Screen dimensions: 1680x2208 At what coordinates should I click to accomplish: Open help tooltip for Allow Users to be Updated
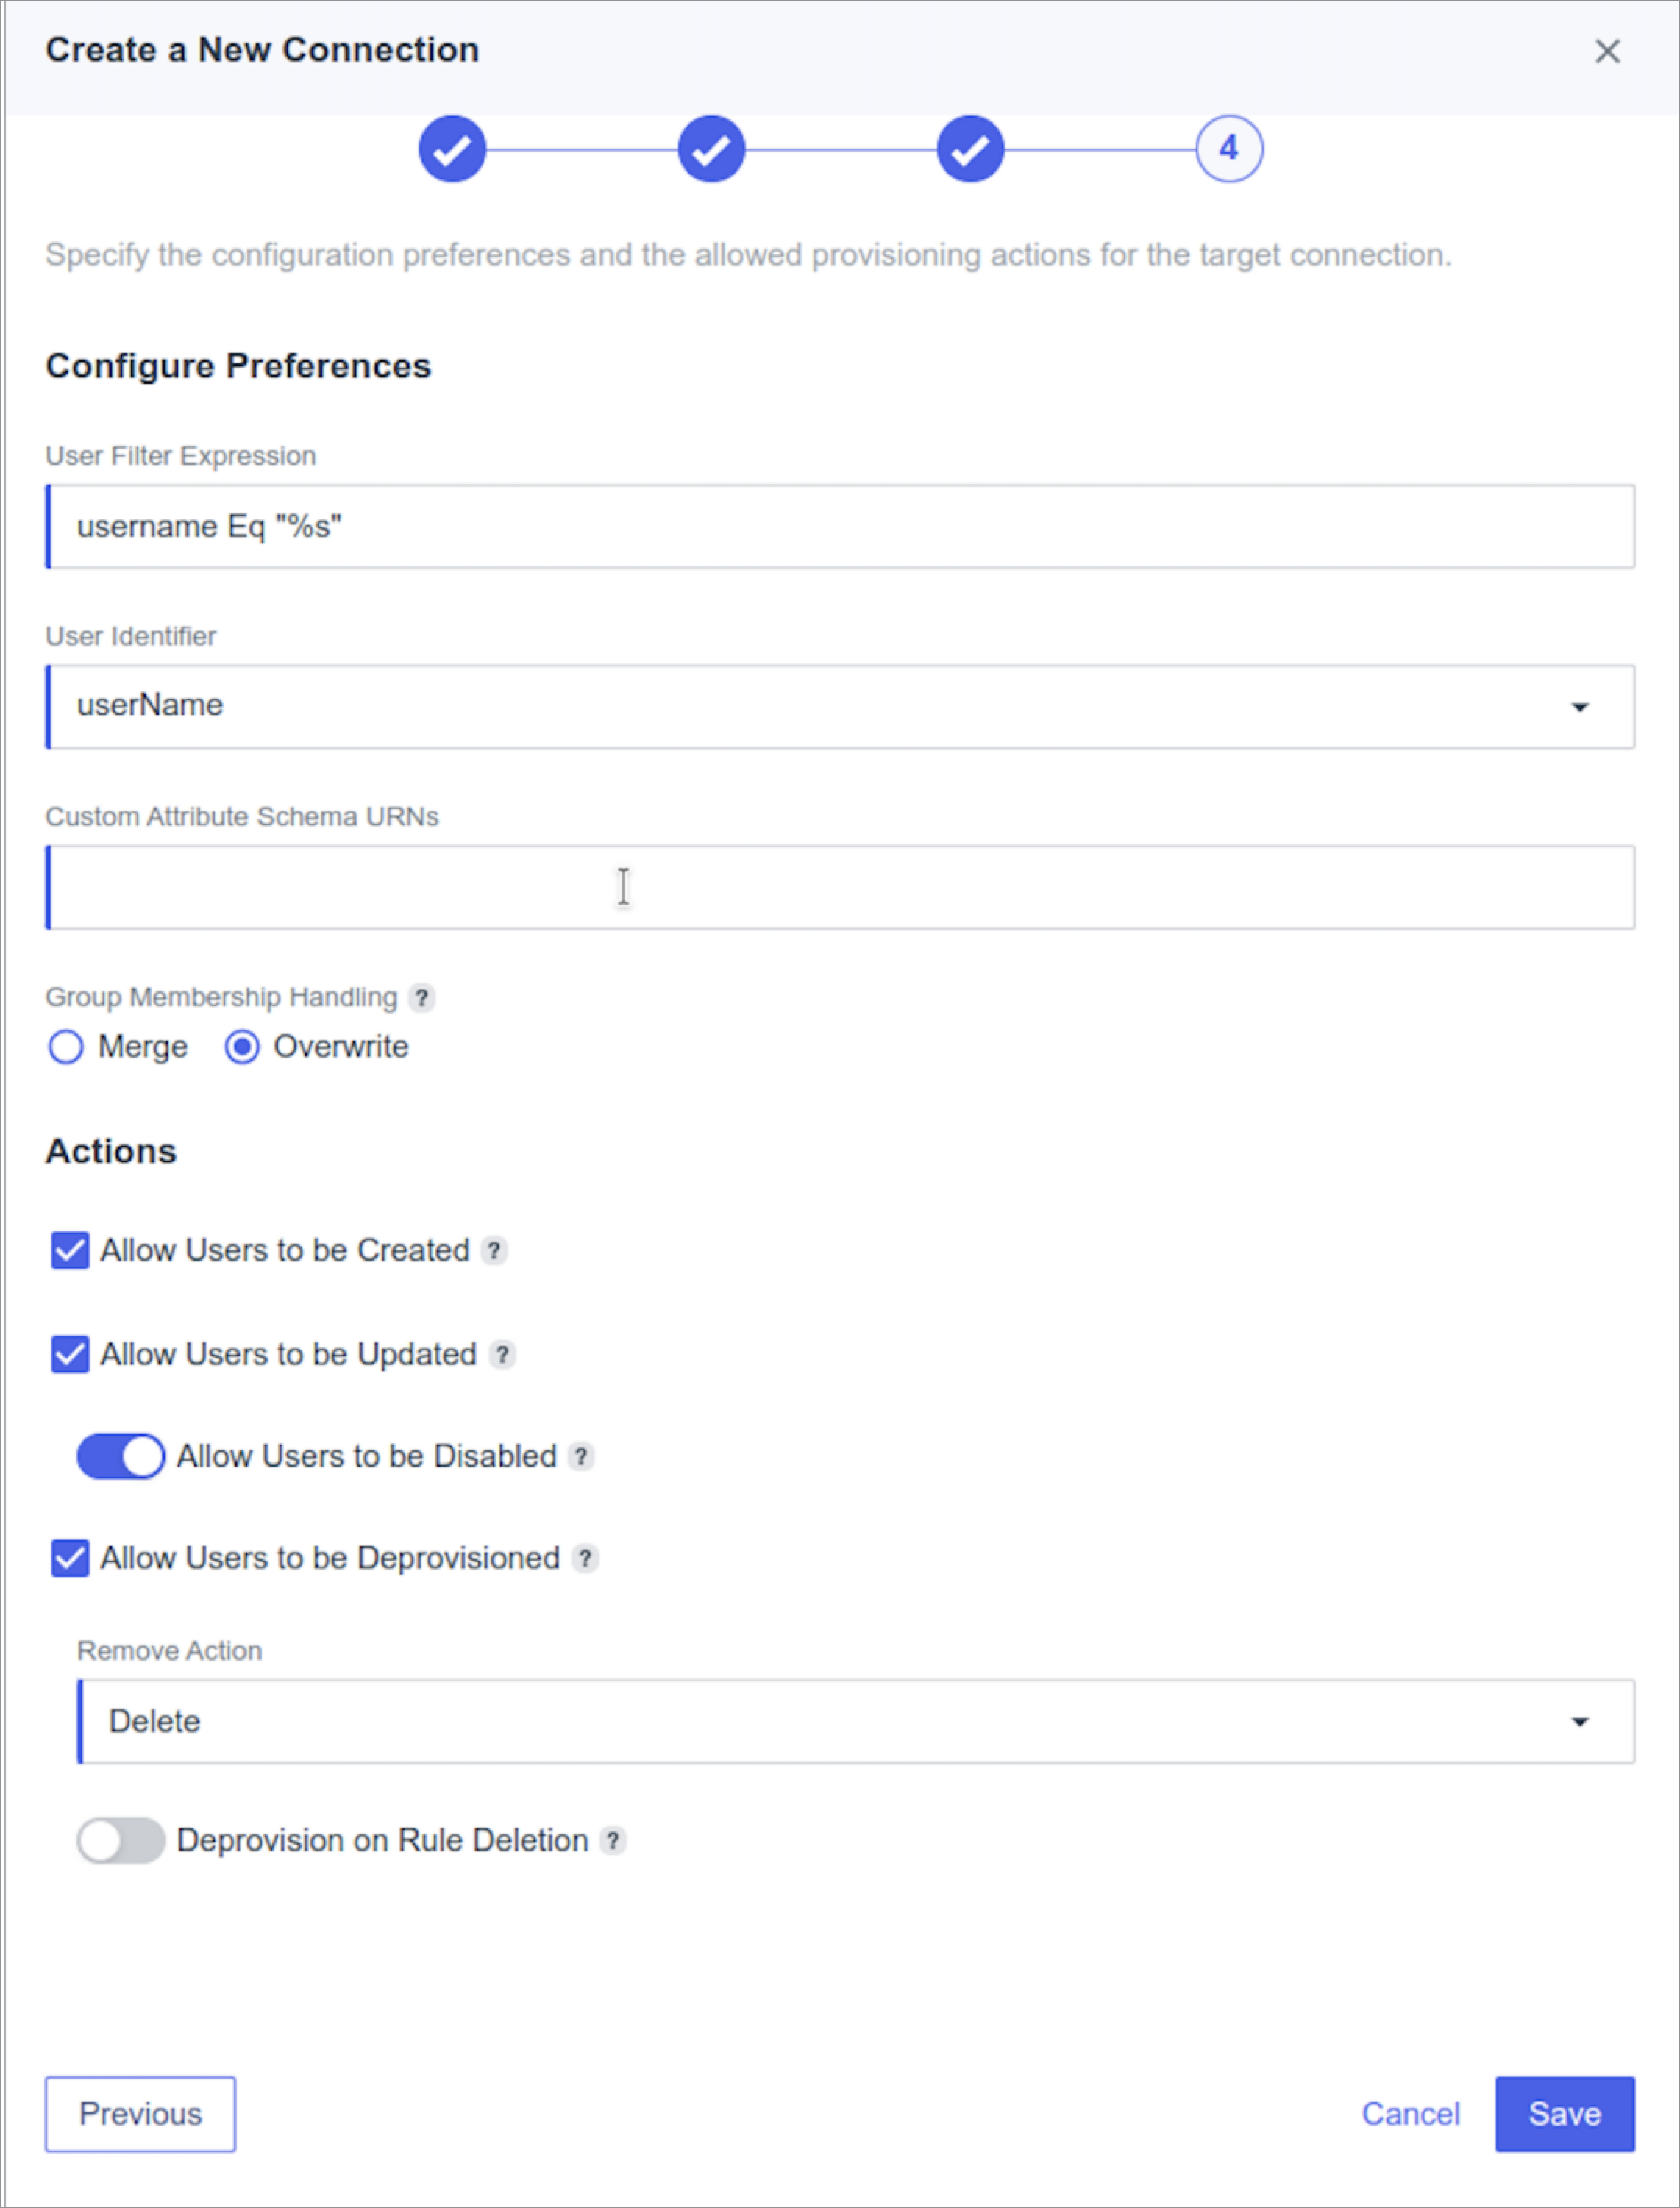[x=502, y=1354]
